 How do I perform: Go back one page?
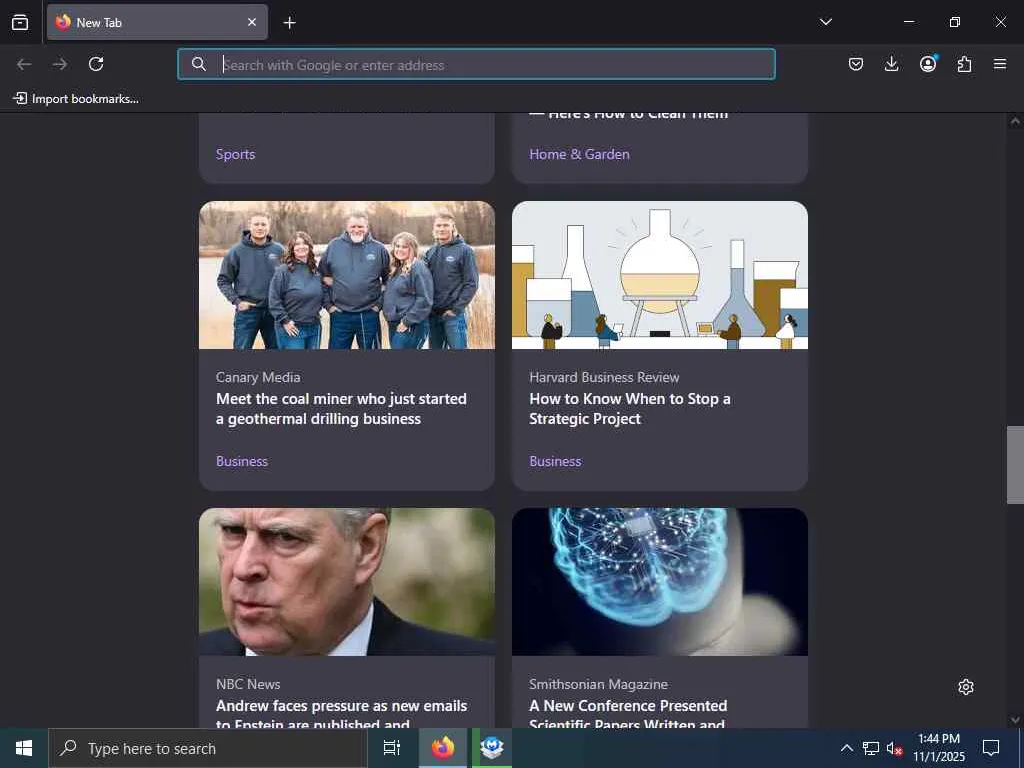point(24,64)
